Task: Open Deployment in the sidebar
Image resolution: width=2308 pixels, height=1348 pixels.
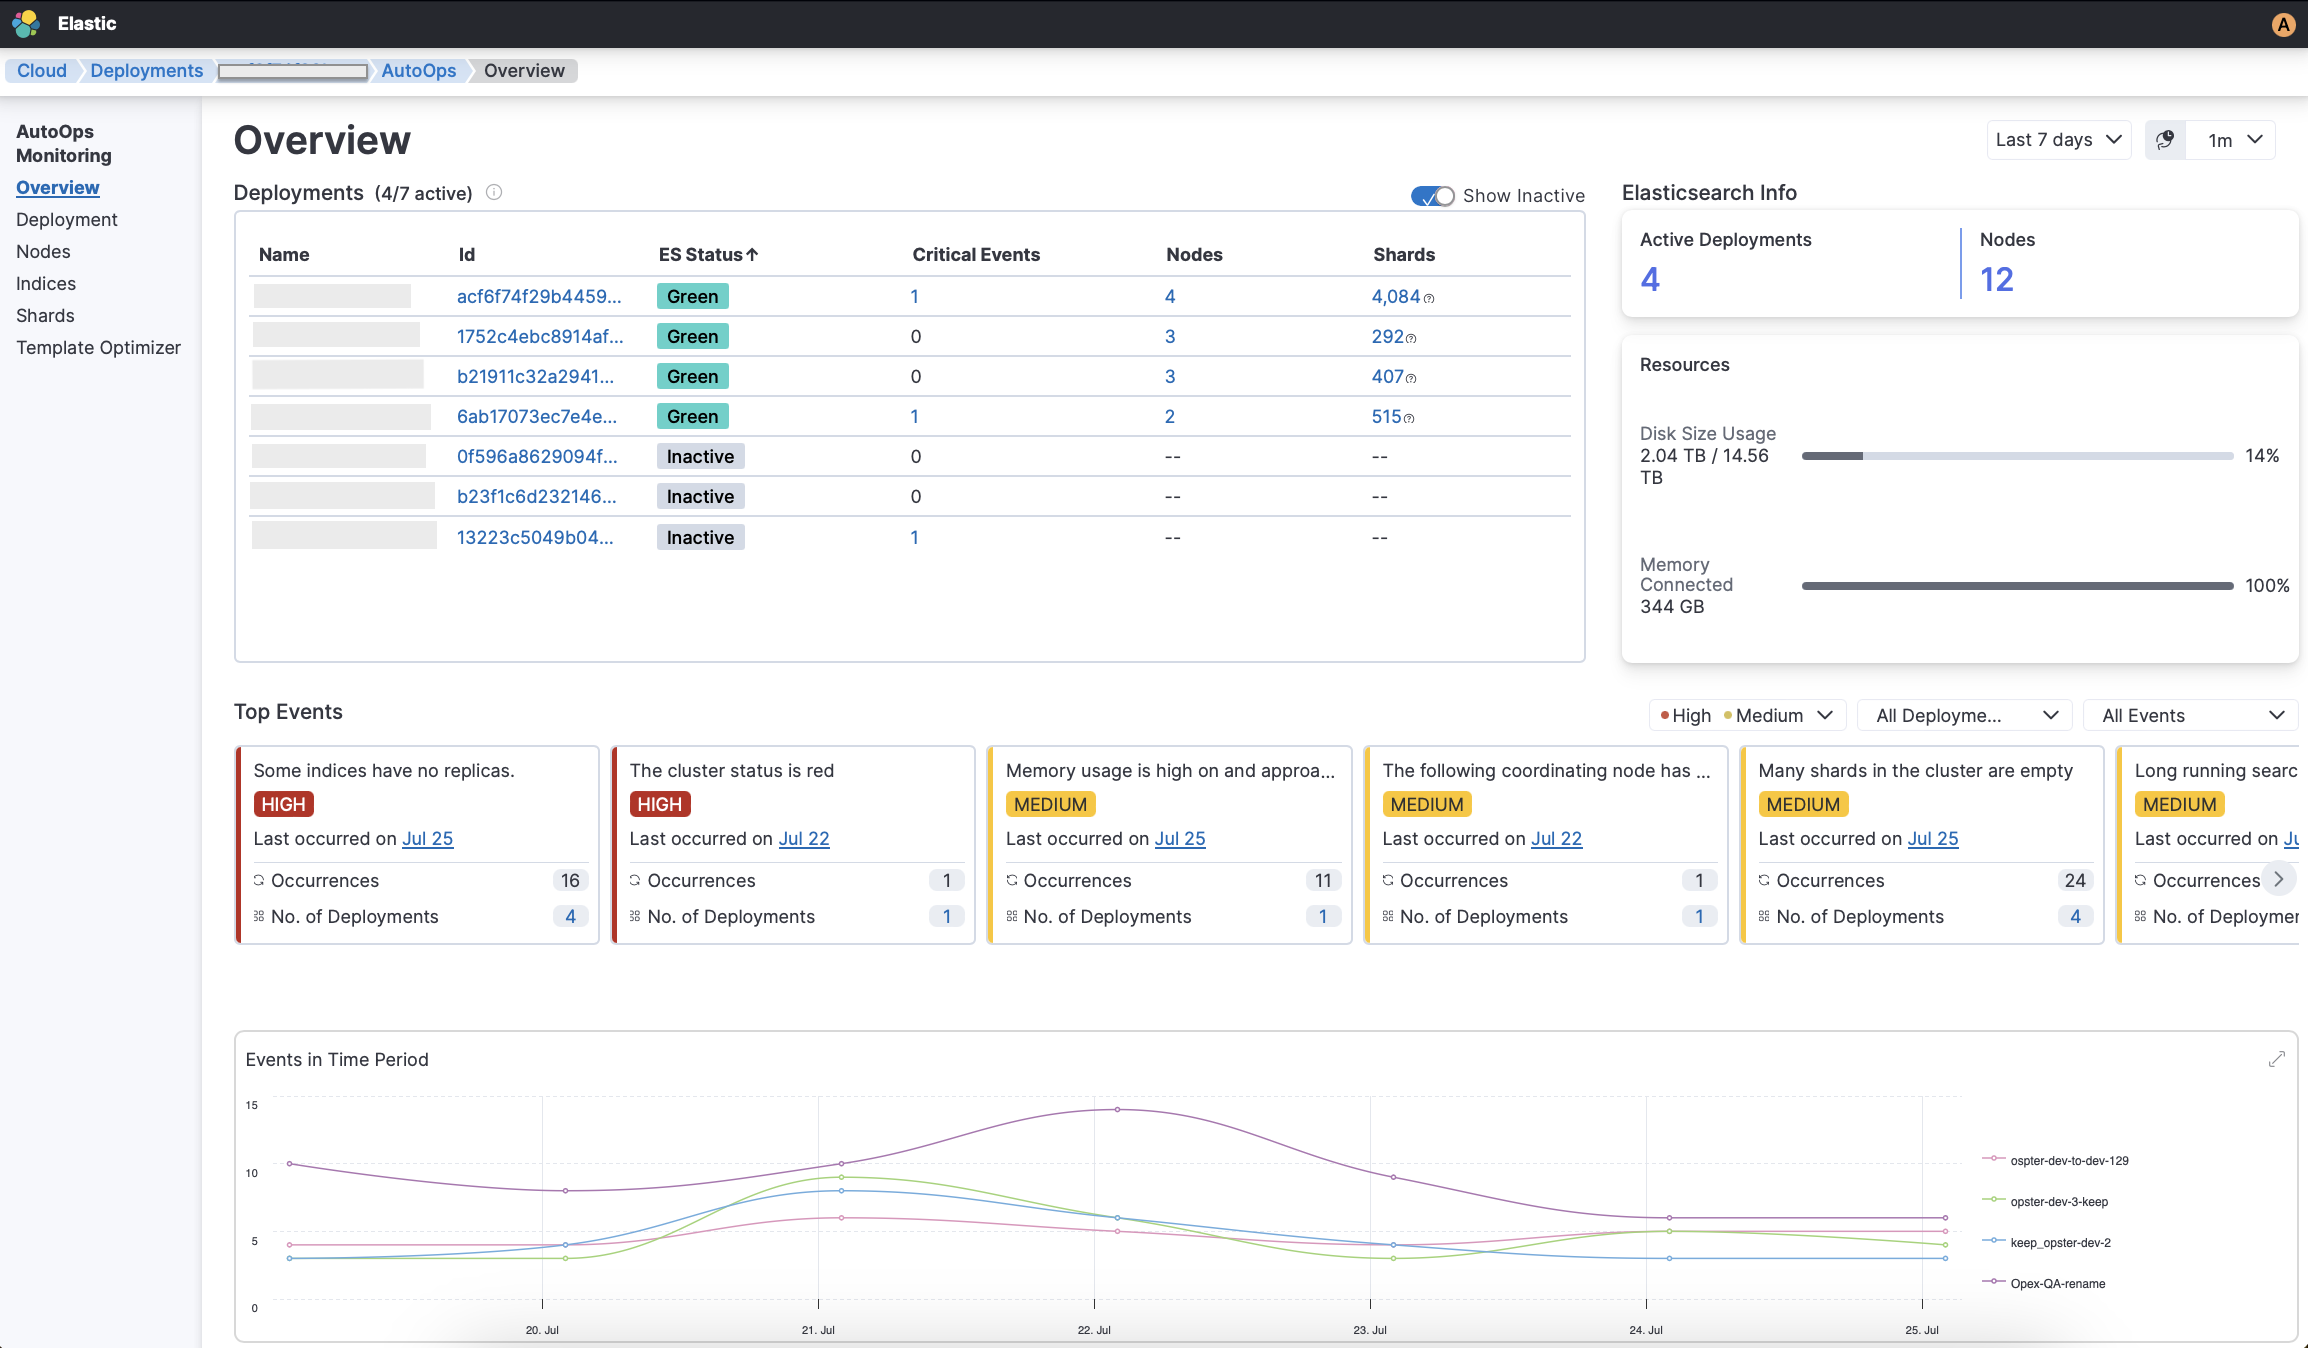Action: coord(66,219)
